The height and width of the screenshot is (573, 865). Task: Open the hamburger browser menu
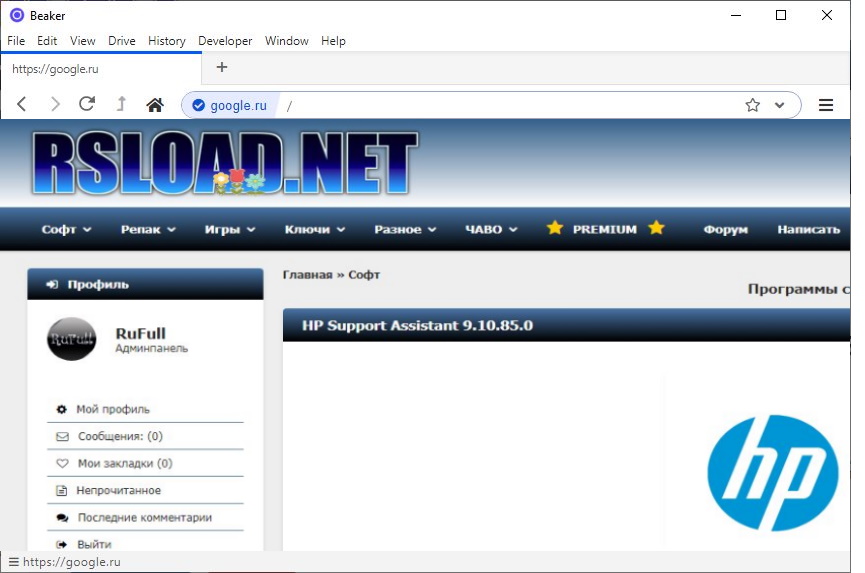coord(826,105)
